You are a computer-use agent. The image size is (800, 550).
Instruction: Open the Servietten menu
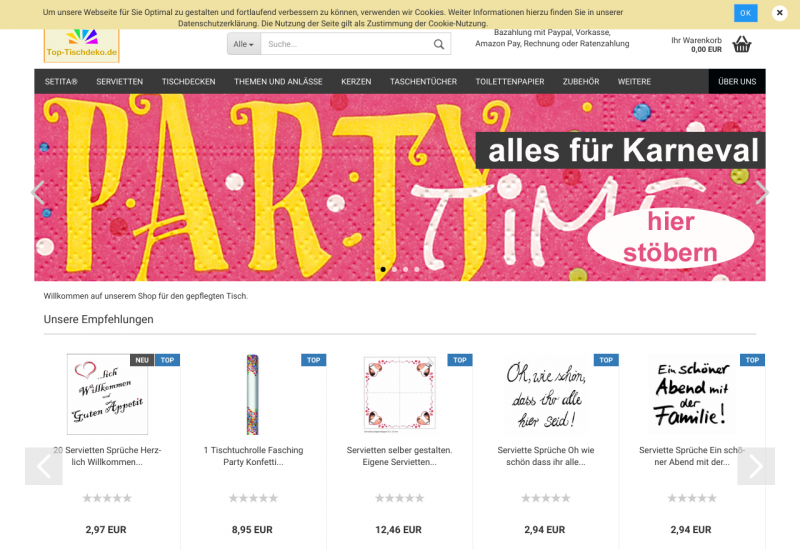tap(119, 82)
